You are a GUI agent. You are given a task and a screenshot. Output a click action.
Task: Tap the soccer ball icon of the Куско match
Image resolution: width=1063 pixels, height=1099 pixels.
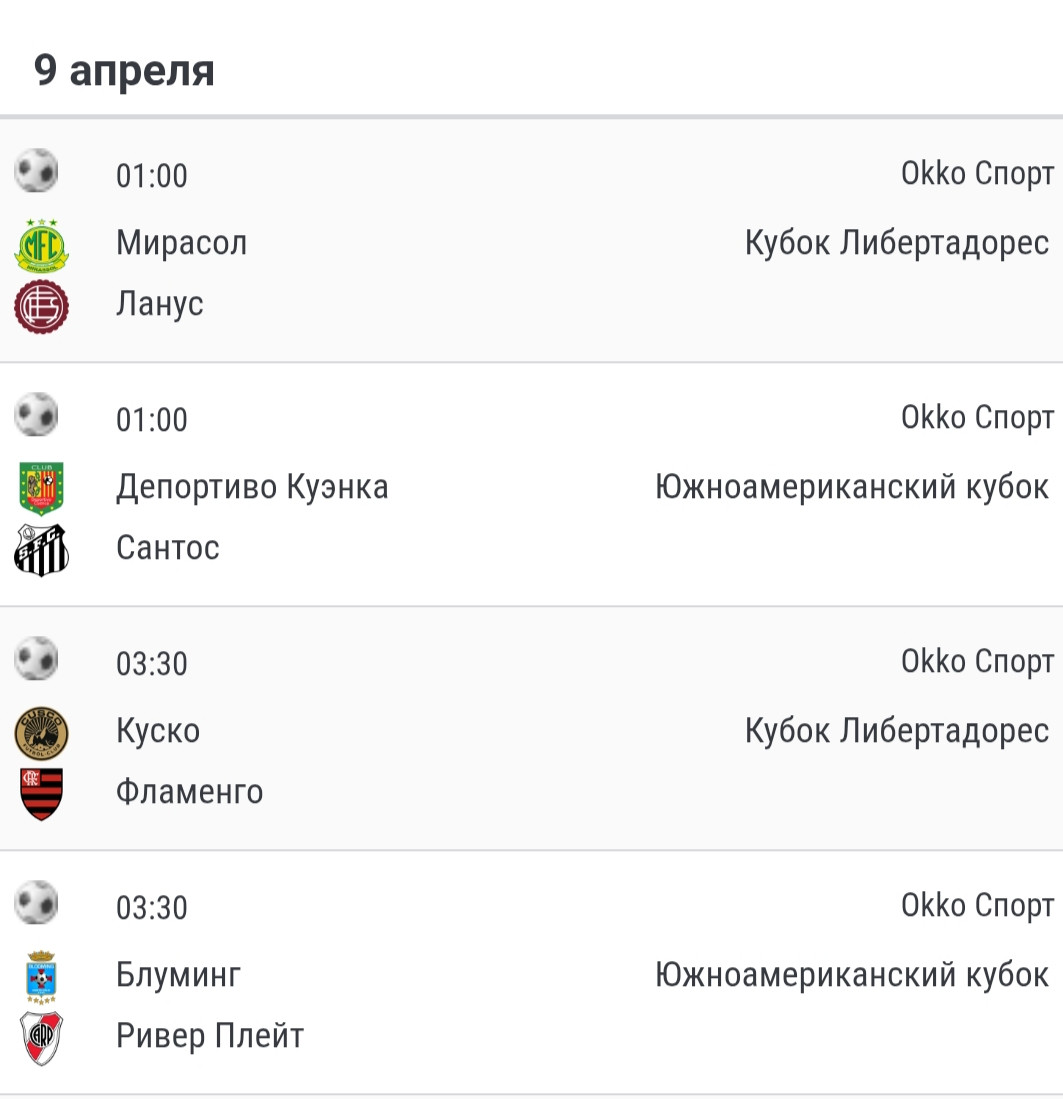37,659
